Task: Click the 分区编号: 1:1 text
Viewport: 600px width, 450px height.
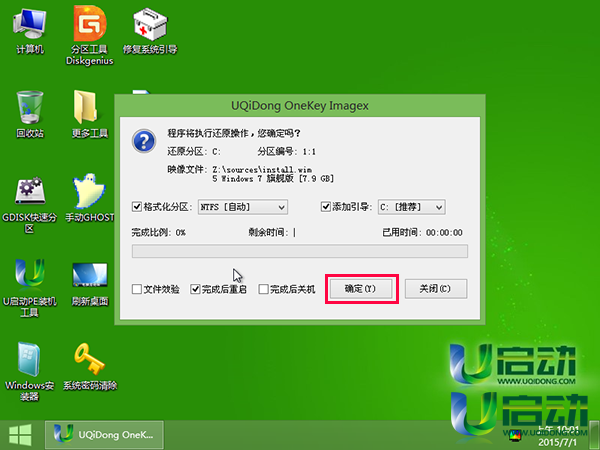Action: pos(286,152)
